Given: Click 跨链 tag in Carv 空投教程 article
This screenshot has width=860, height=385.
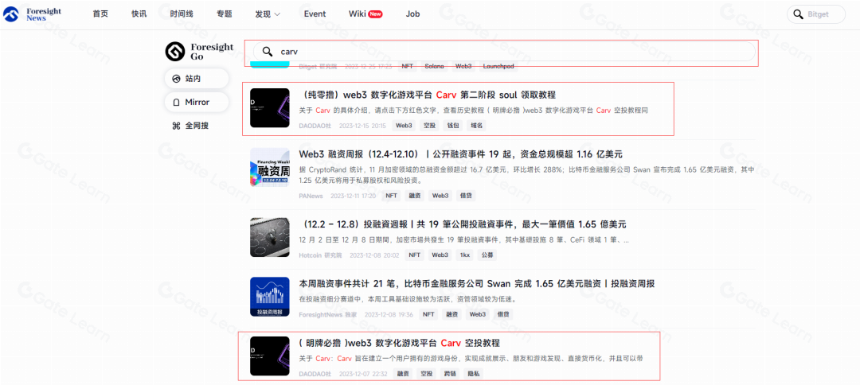Looking at the screenshot, I should pos(450,373).
